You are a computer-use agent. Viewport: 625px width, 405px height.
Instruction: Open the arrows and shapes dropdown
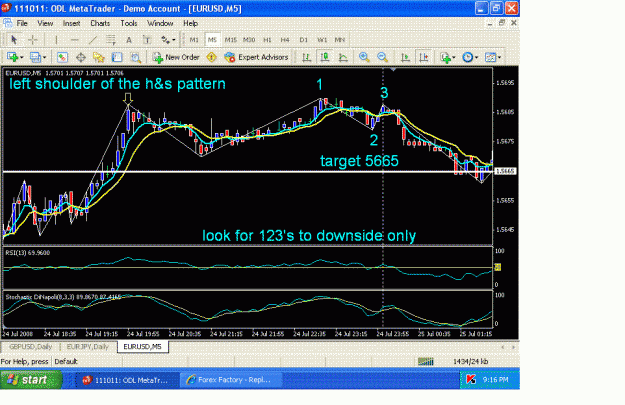(168, 39)
